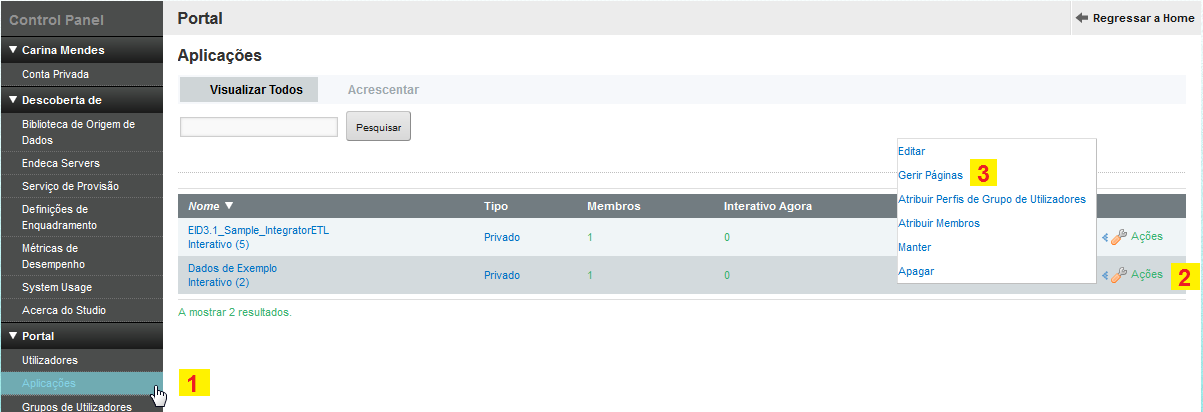Collapse the Portal sidebar section

(x=13, y=336)
